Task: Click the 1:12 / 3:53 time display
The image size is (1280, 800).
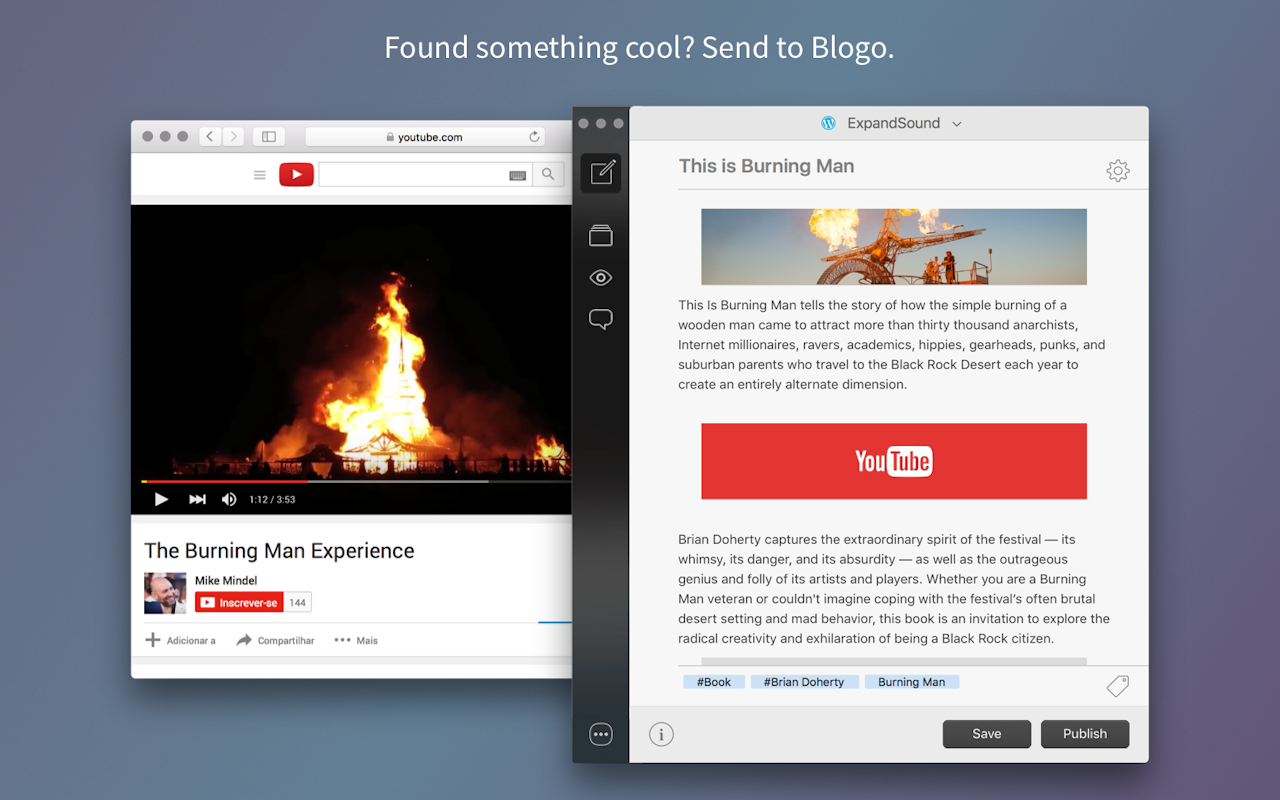Action: click(272, 499)
